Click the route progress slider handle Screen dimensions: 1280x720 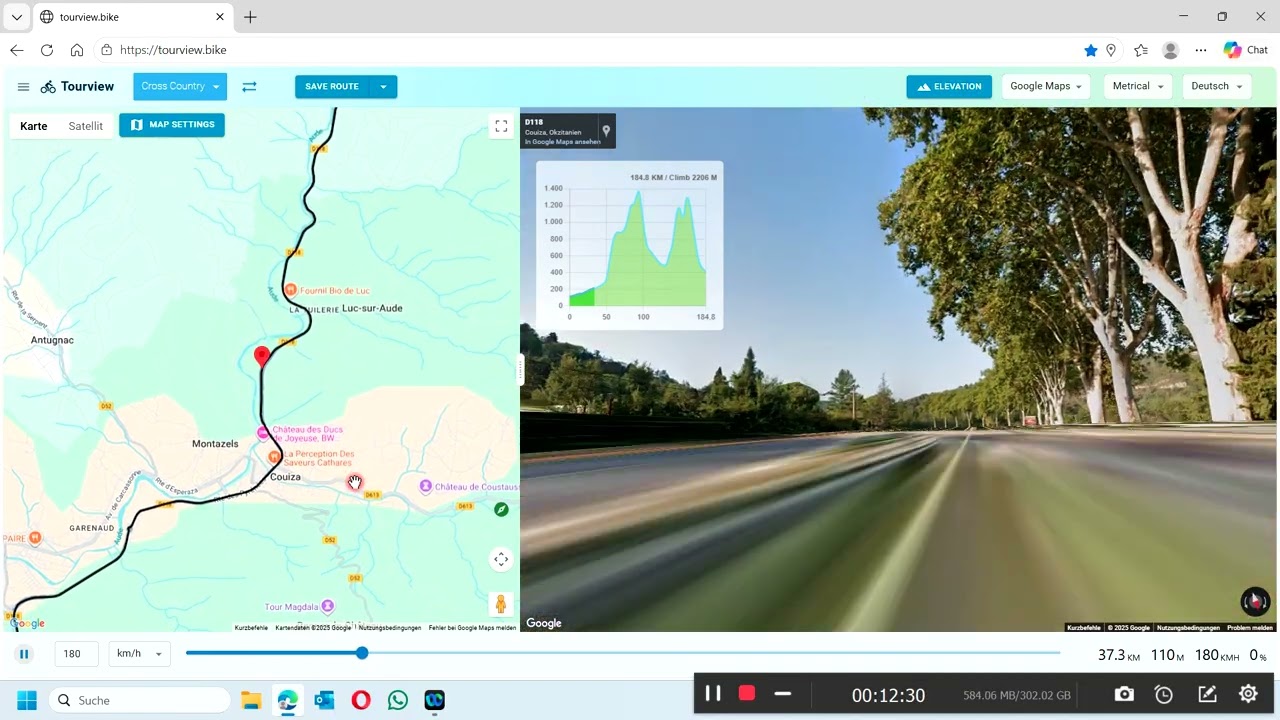click(362, 653)
